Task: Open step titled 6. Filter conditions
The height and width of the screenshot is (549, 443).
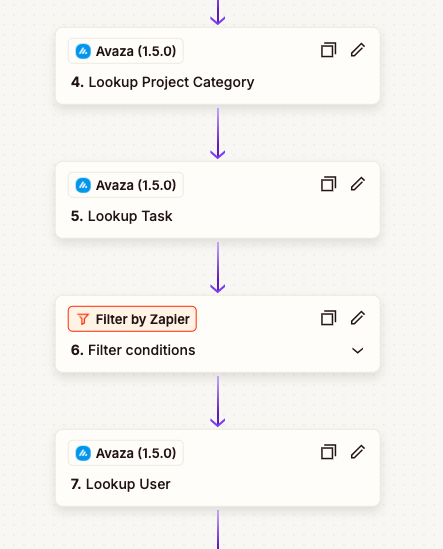Action: (x=133, y=350)
